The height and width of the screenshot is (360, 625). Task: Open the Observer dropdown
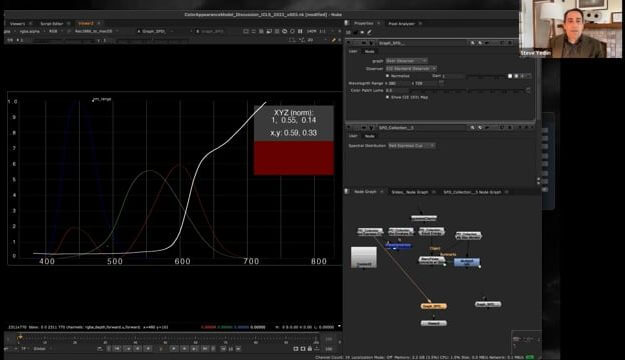tap(411, 69)
